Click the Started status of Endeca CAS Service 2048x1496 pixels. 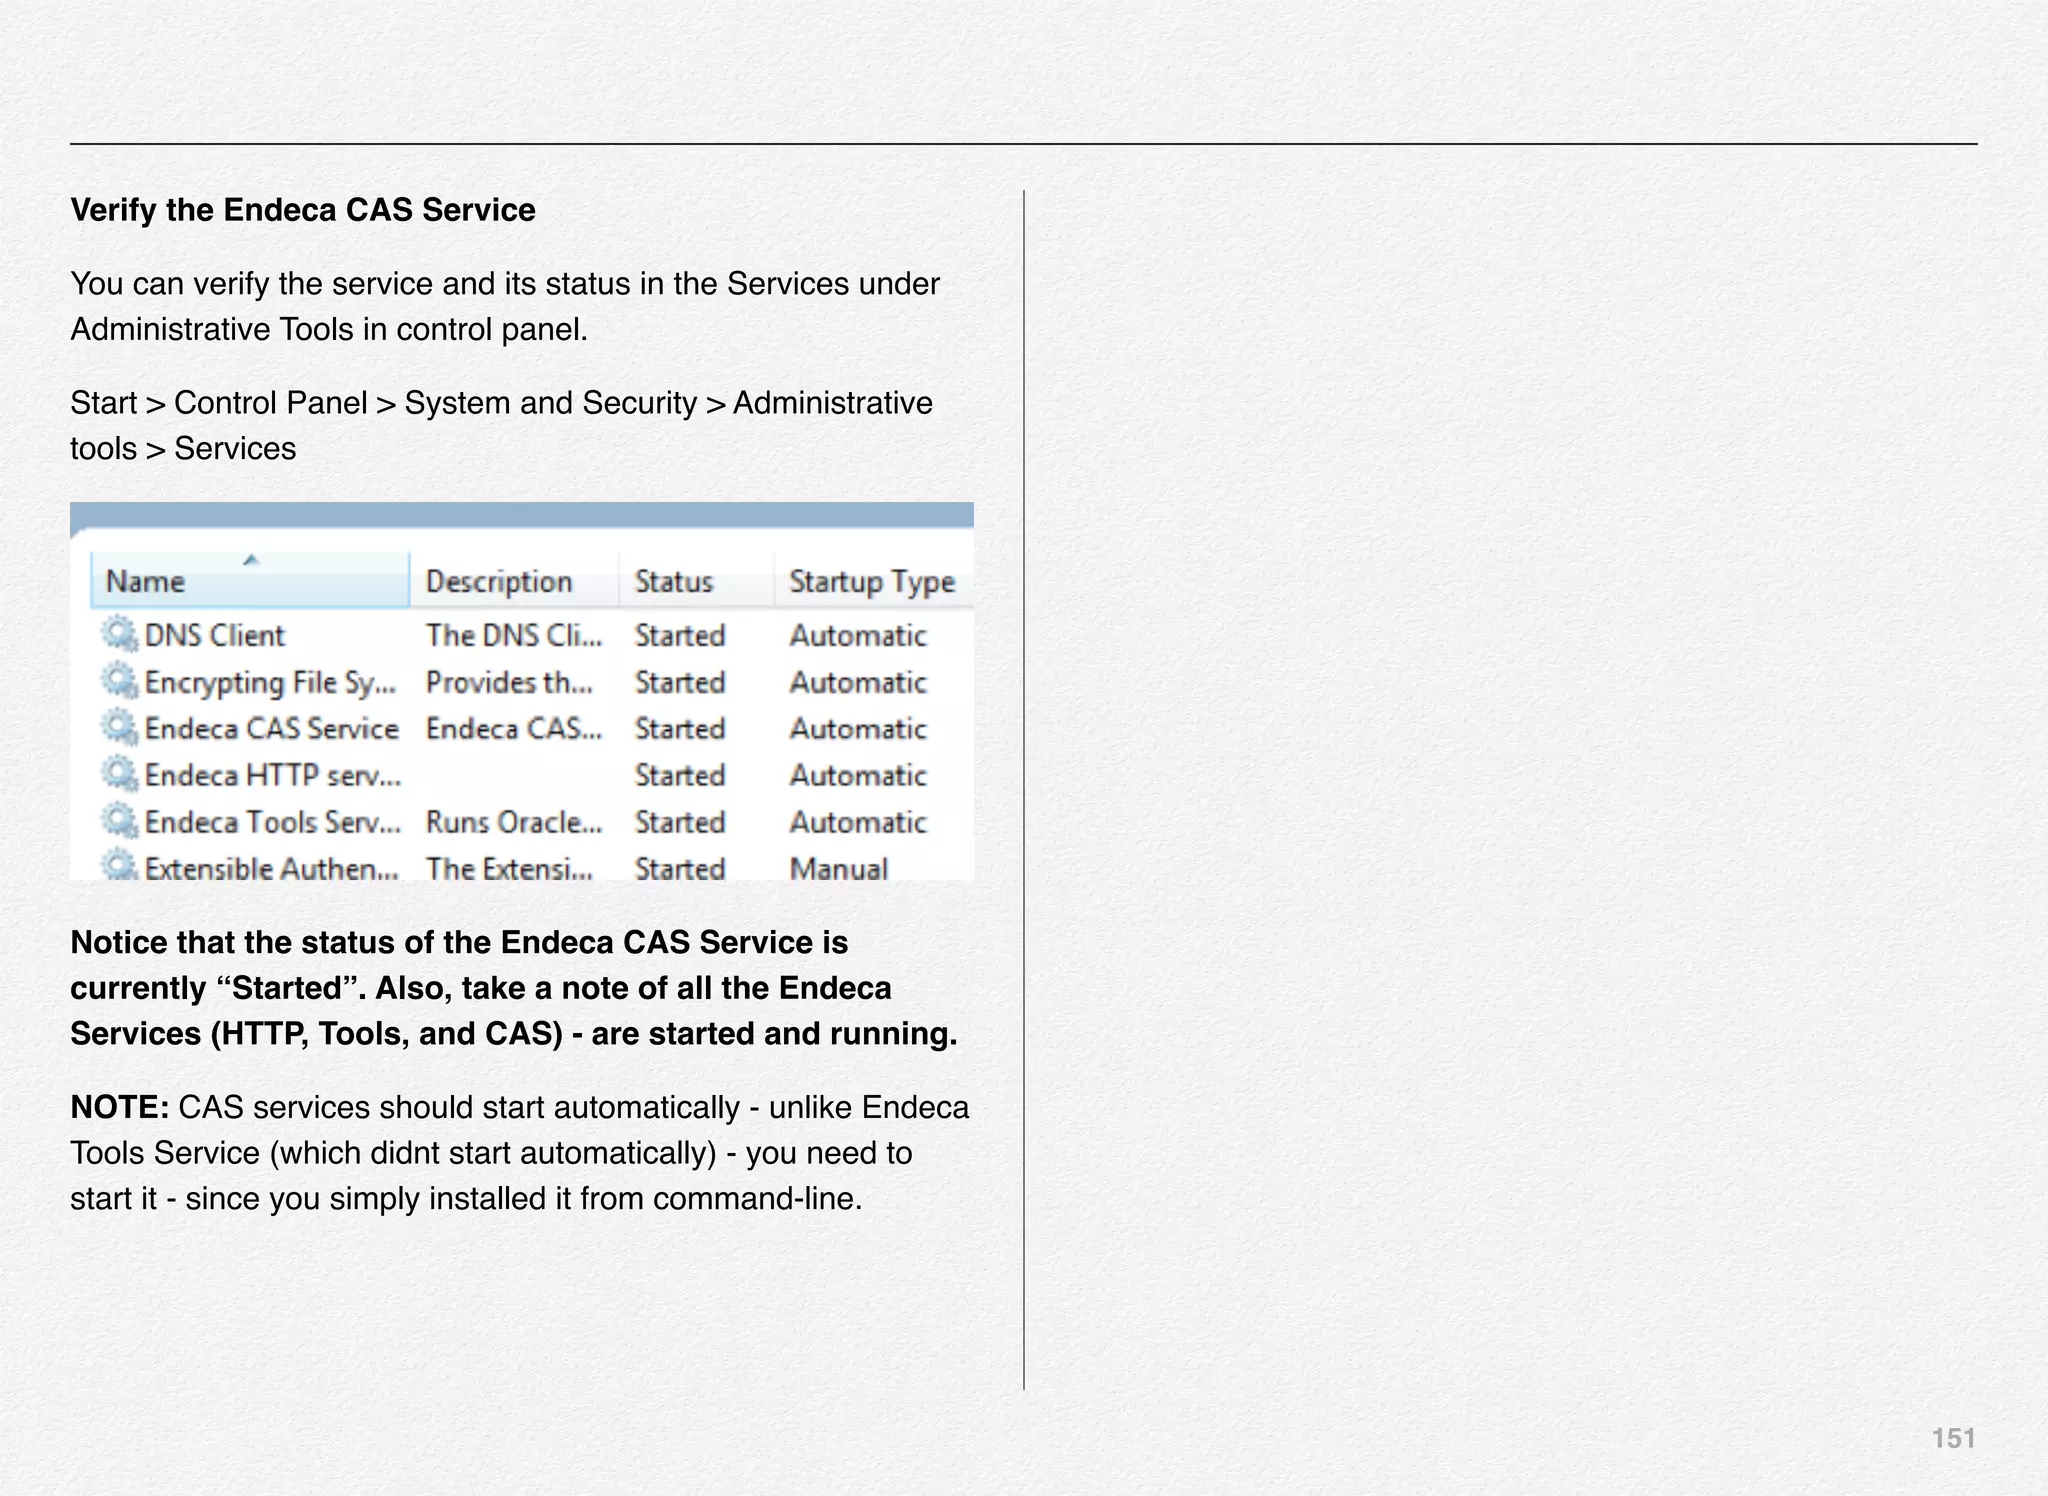(680, 728)
